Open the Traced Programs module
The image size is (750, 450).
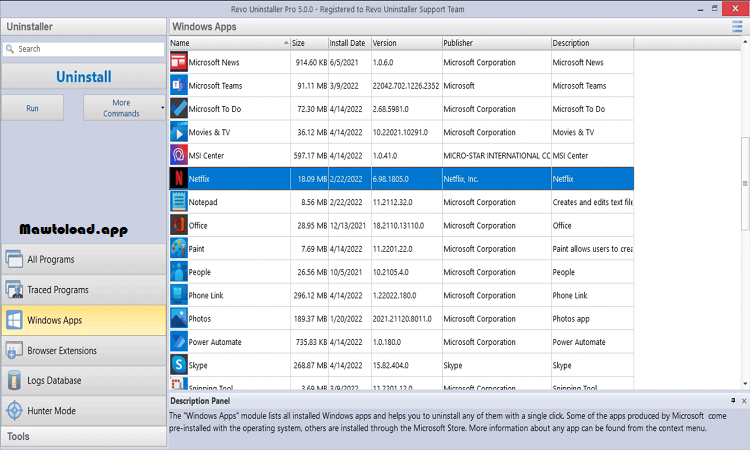[x=84, y=290]
